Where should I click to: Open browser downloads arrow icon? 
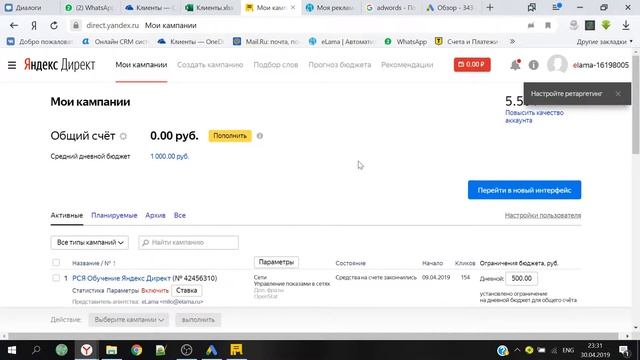pyautogui.click(x=626, y=25)
